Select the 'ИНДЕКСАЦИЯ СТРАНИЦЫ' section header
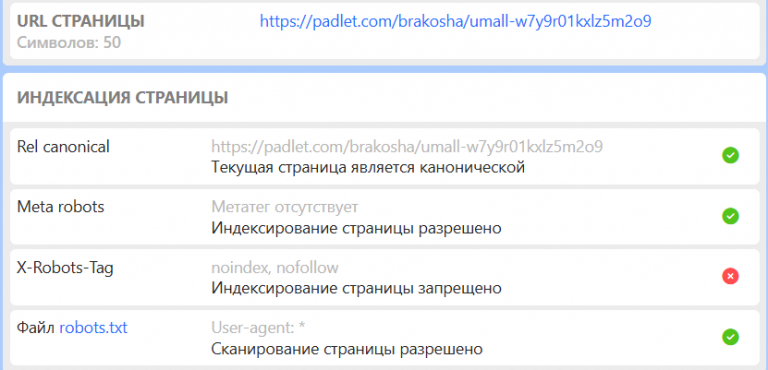 coord(122,98)
